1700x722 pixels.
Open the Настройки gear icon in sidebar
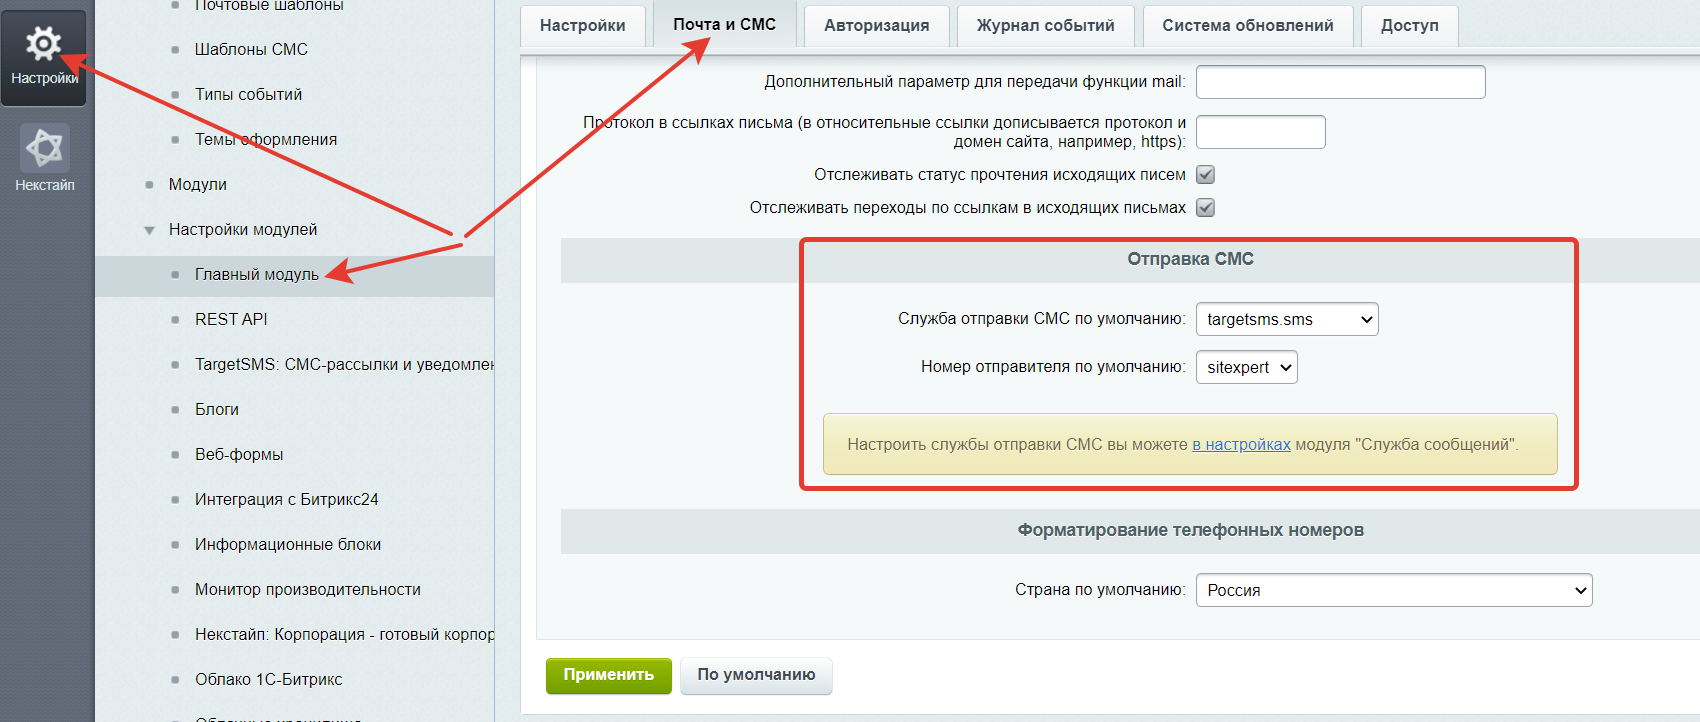point(43,56)
